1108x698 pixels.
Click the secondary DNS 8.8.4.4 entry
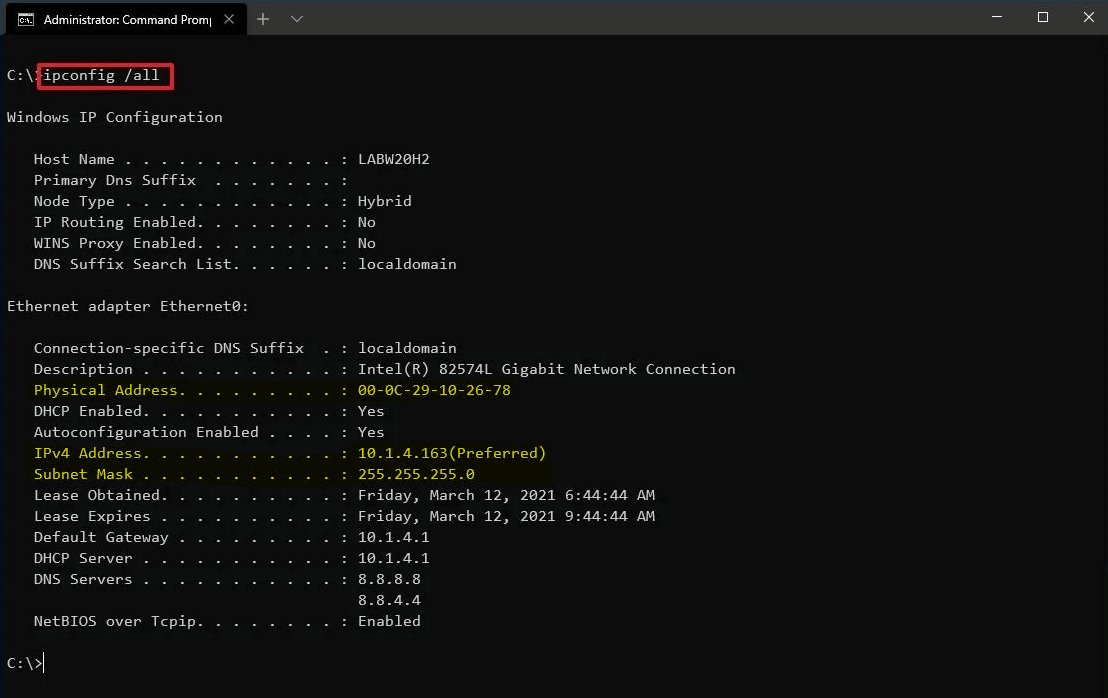[389, 600]
